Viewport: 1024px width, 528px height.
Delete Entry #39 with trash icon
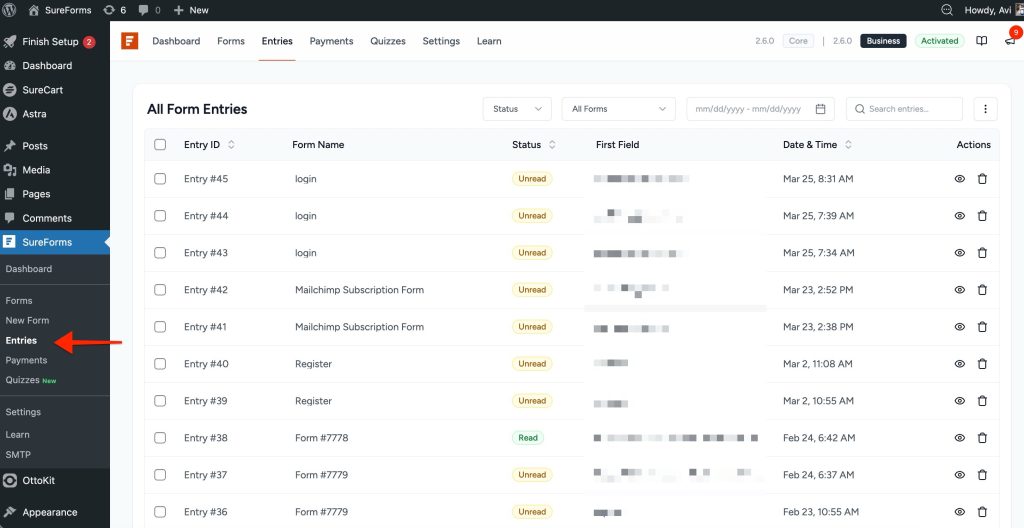982,401
